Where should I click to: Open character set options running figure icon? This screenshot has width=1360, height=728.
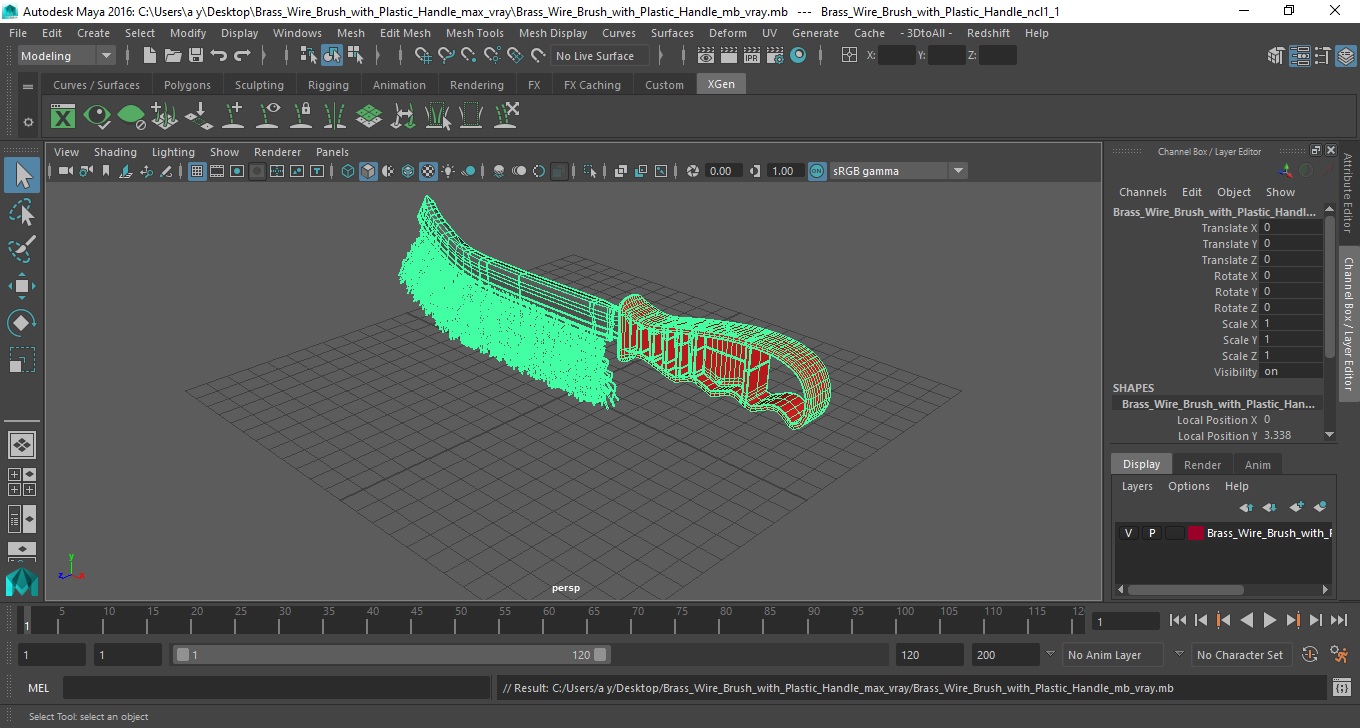(1340, 655)
